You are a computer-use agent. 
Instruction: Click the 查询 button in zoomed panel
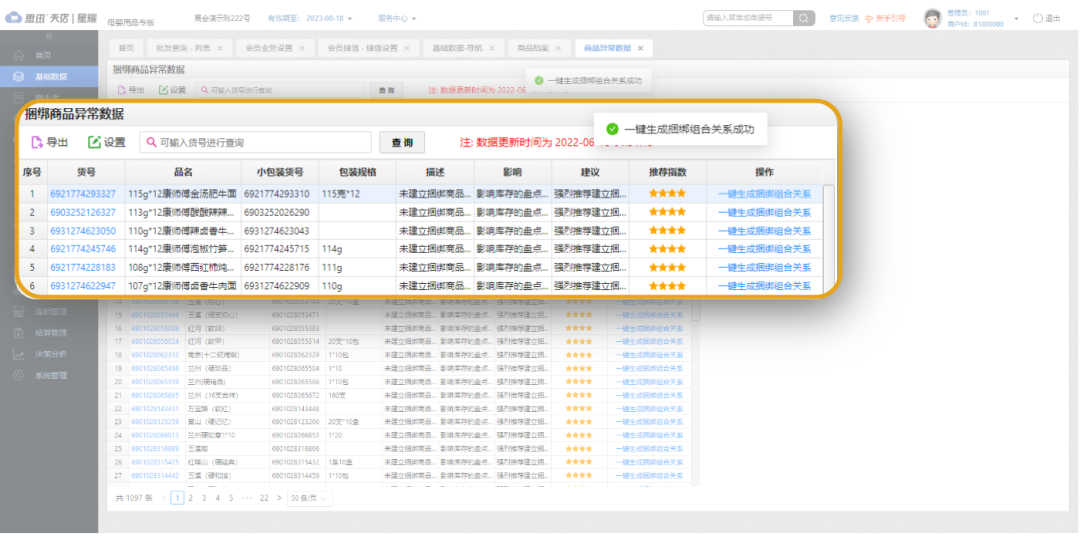[401, 143]
